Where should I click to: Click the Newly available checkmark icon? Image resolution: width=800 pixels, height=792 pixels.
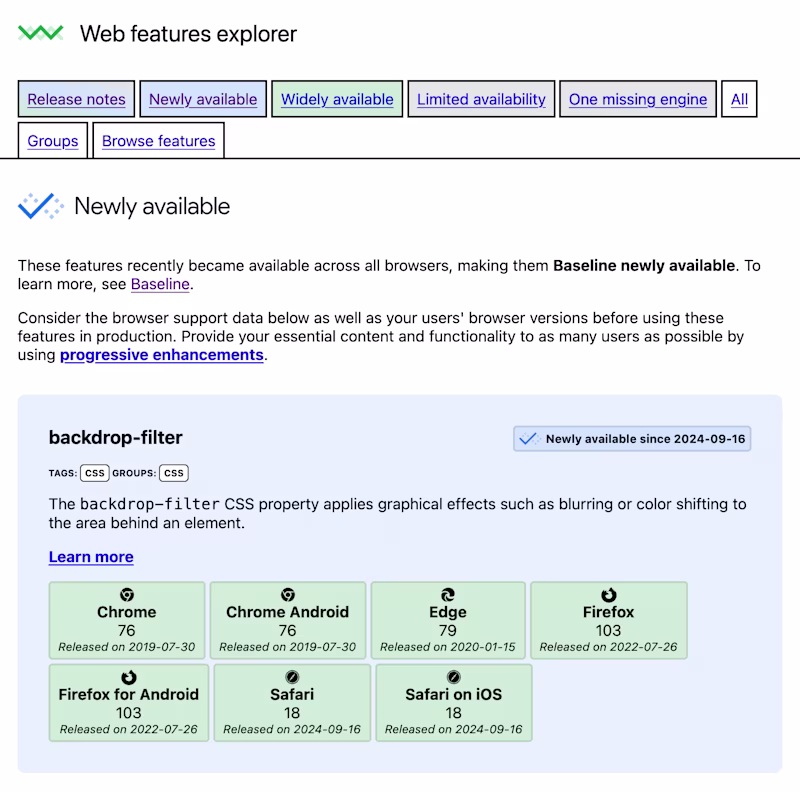tap(41, 206)
